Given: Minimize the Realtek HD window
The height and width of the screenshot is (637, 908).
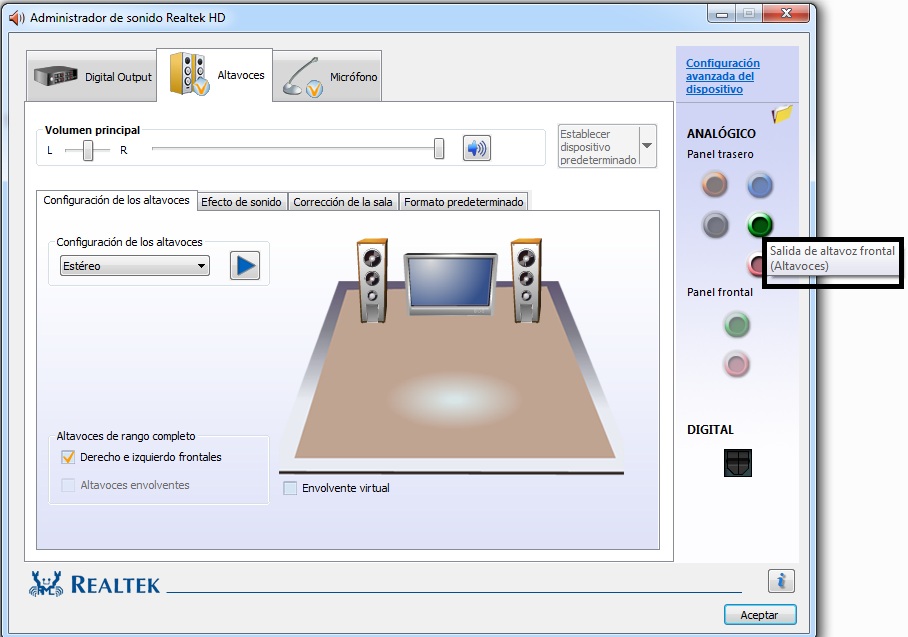Looking at the screenshot, I should click(722, 14).
